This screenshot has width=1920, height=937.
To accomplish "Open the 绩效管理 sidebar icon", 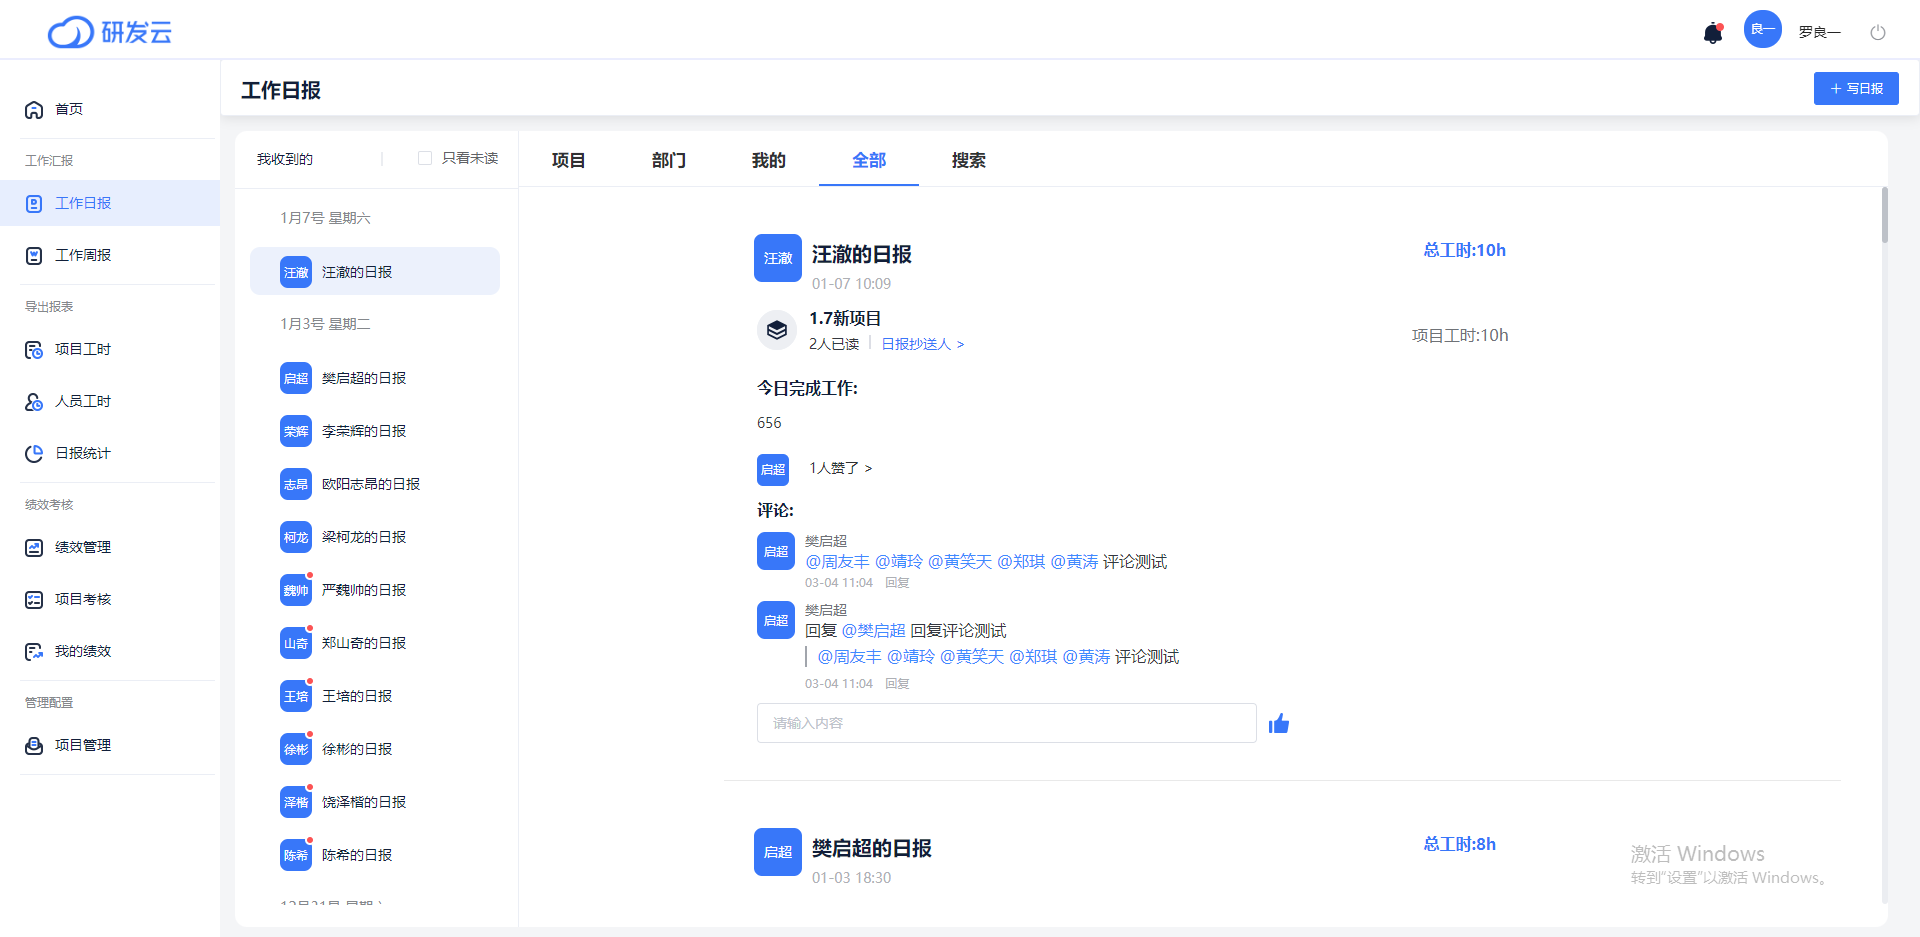I will coord(34,547).
